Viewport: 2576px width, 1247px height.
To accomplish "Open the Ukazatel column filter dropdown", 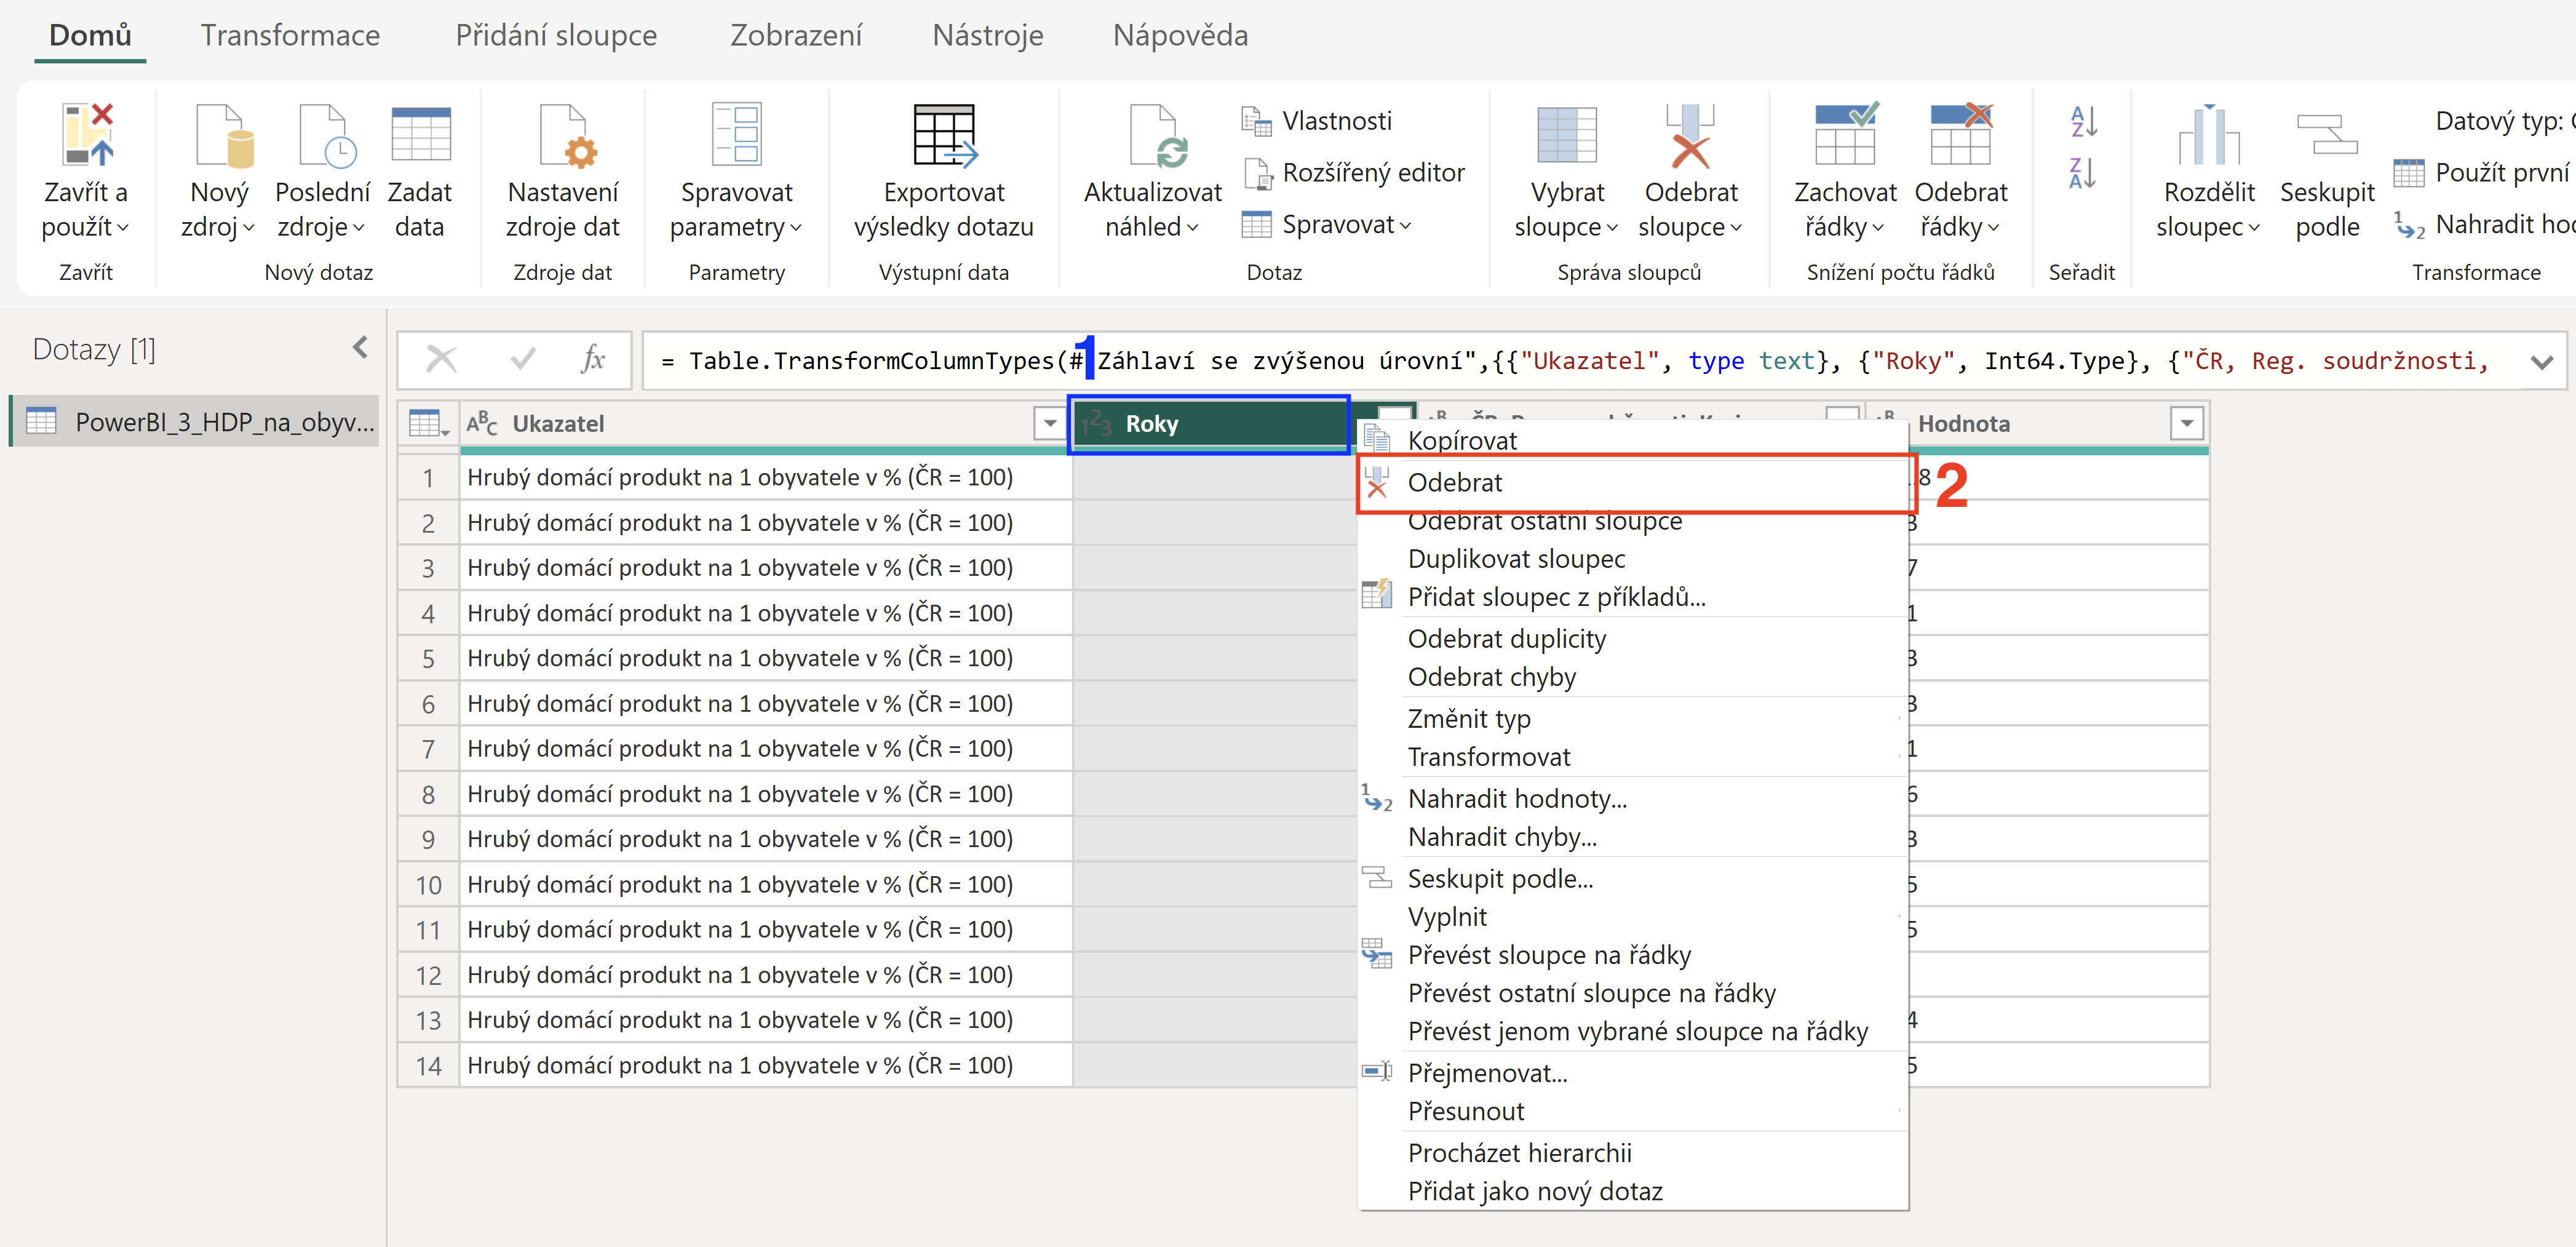I will click(1050, 424).
